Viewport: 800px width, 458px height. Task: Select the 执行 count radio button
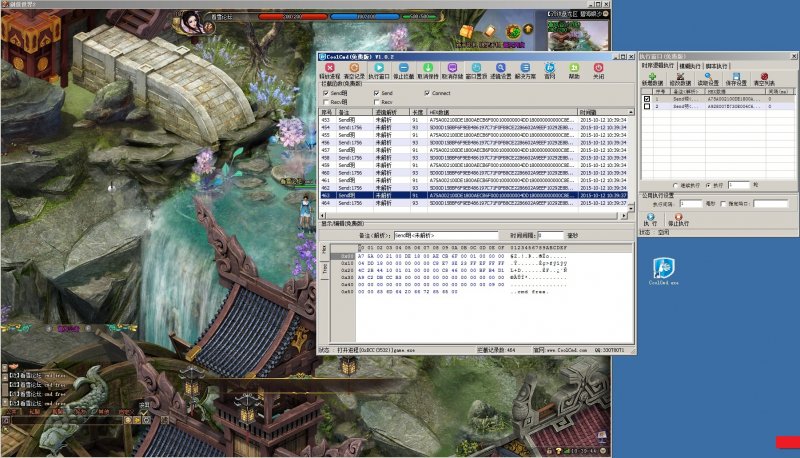[x=708, y=185]
